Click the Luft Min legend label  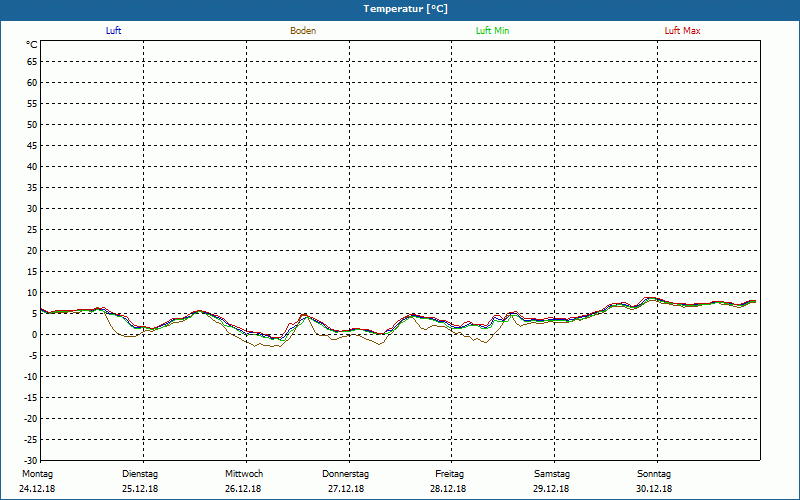tap(492, 31)
